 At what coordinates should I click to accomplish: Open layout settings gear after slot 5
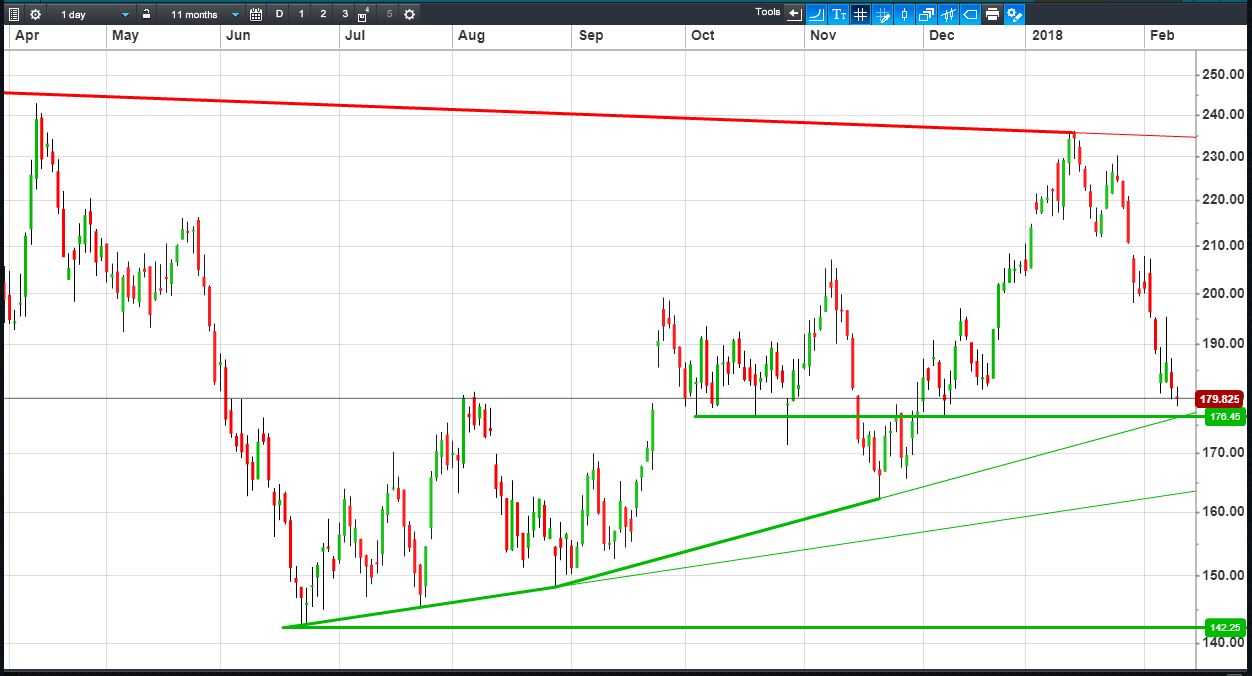click(x=409, y=14)
